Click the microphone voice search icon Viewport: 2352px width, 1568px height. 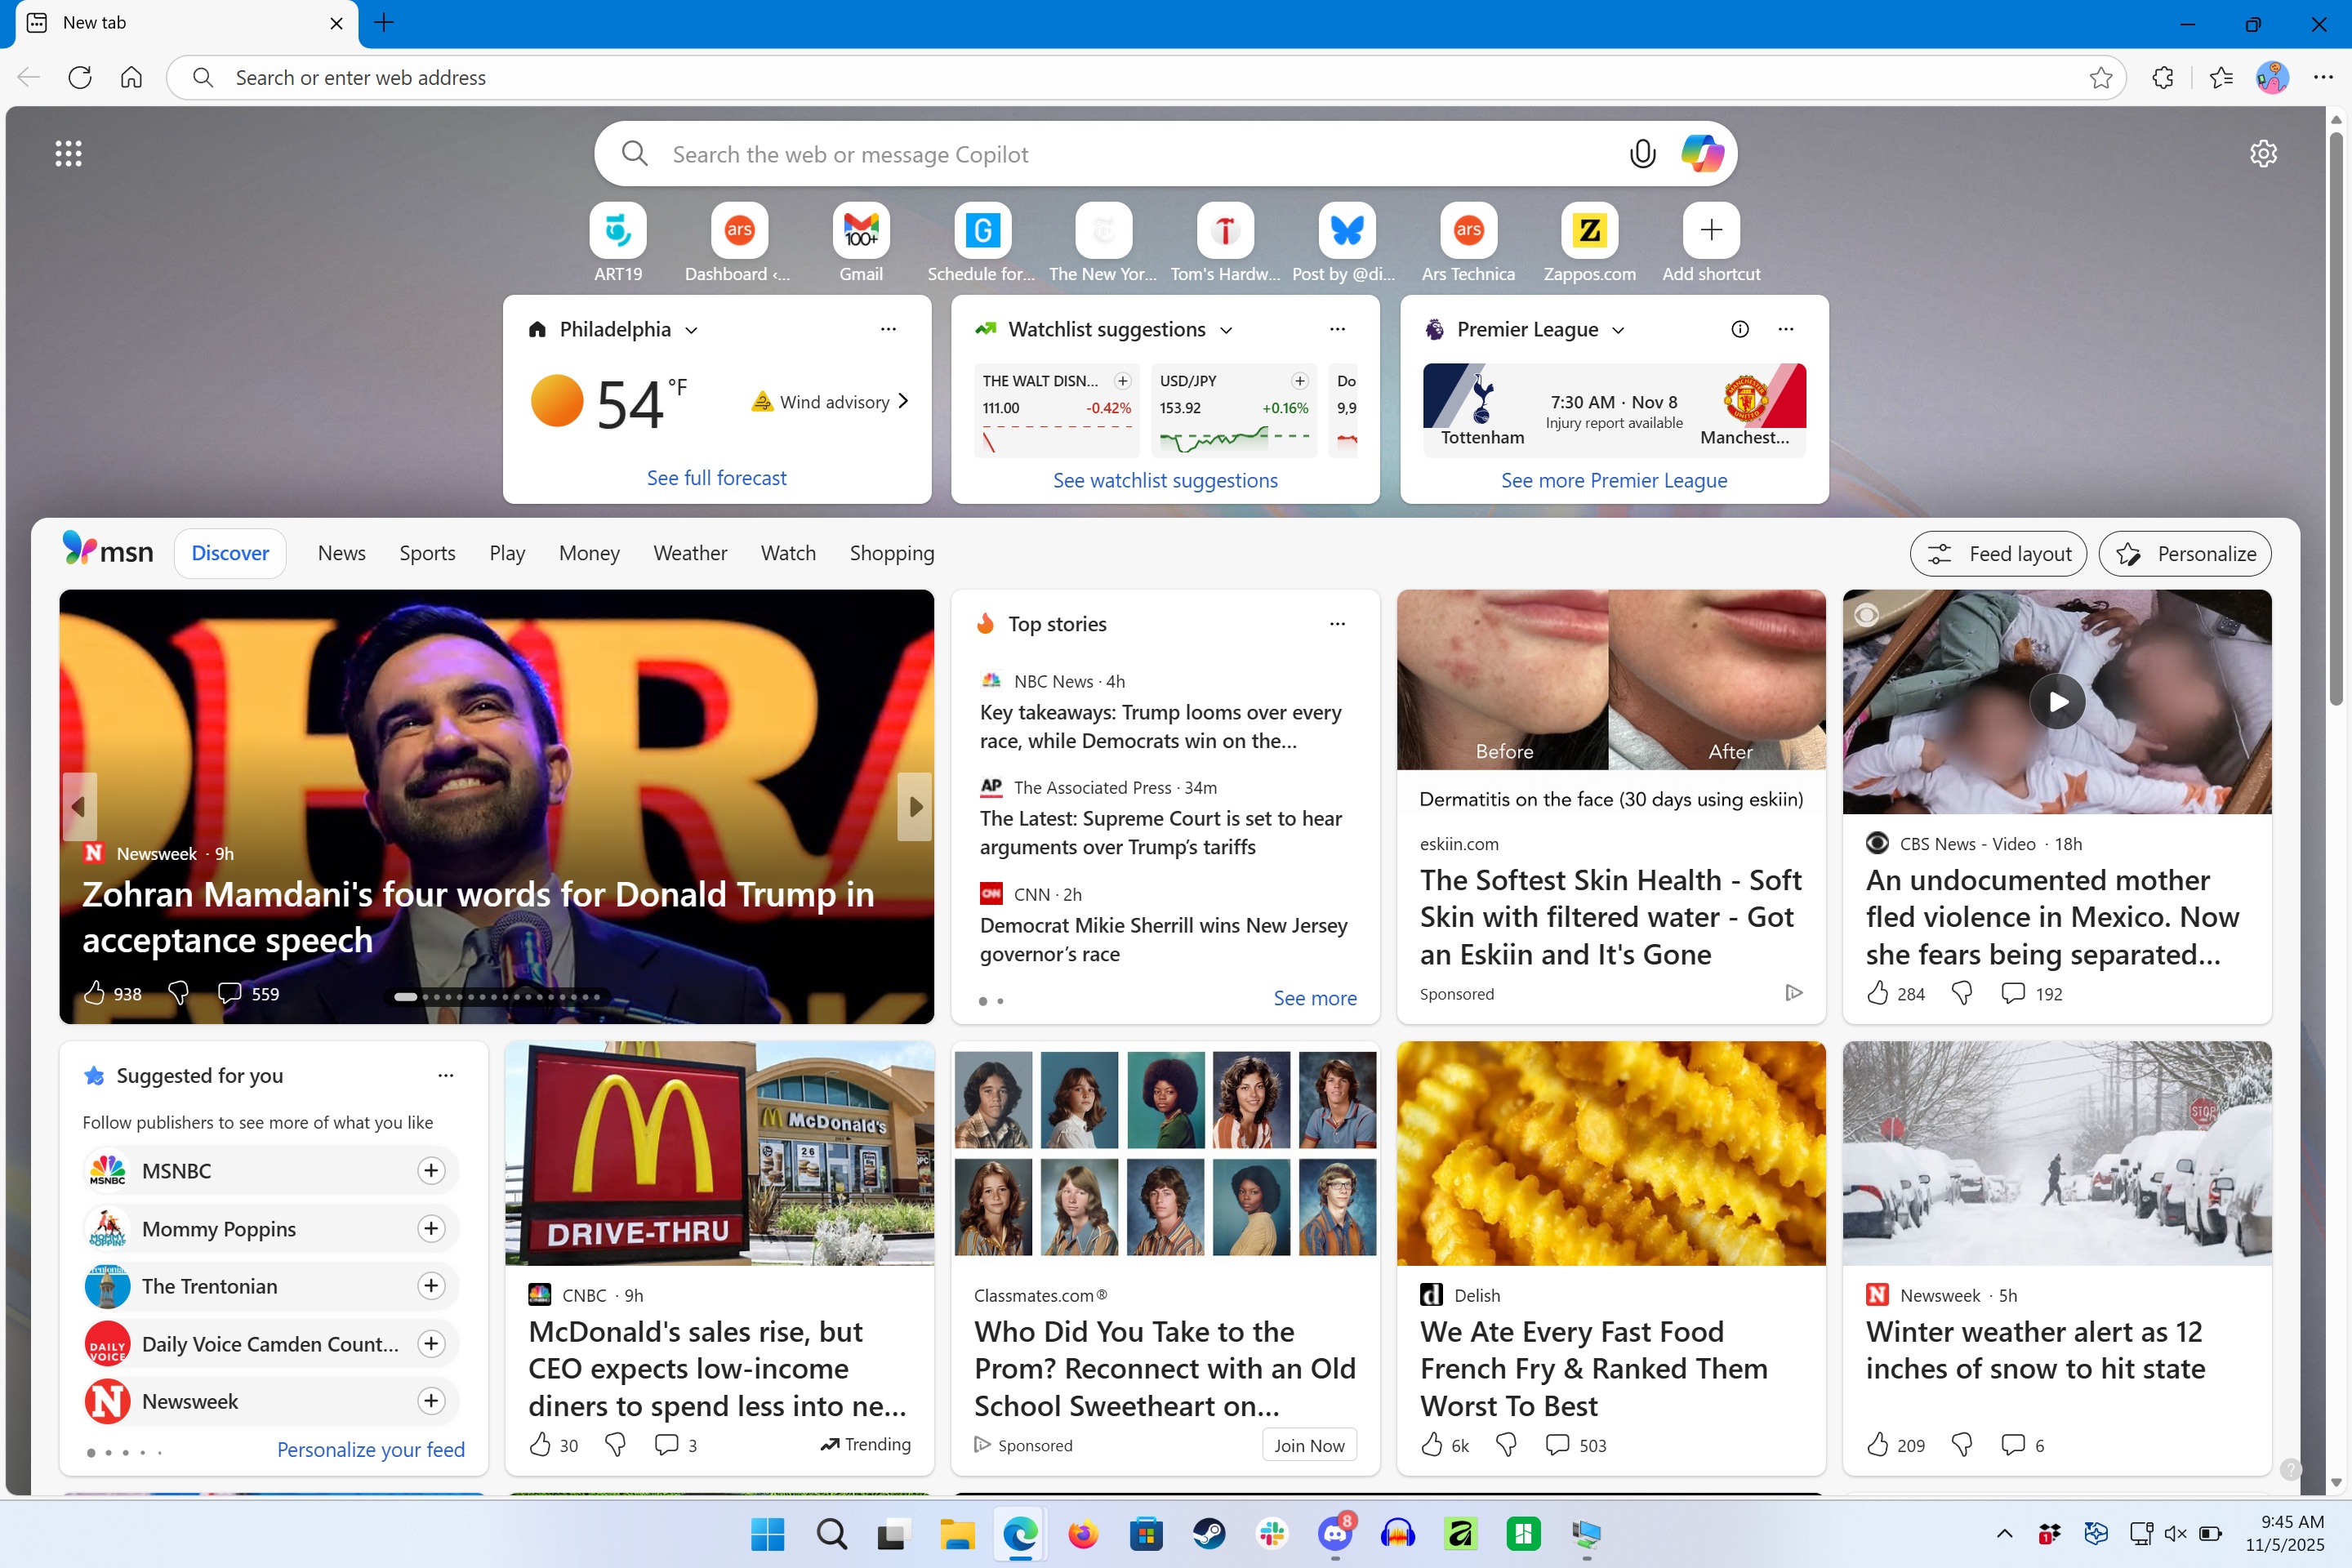click(x=1642, y=154)
